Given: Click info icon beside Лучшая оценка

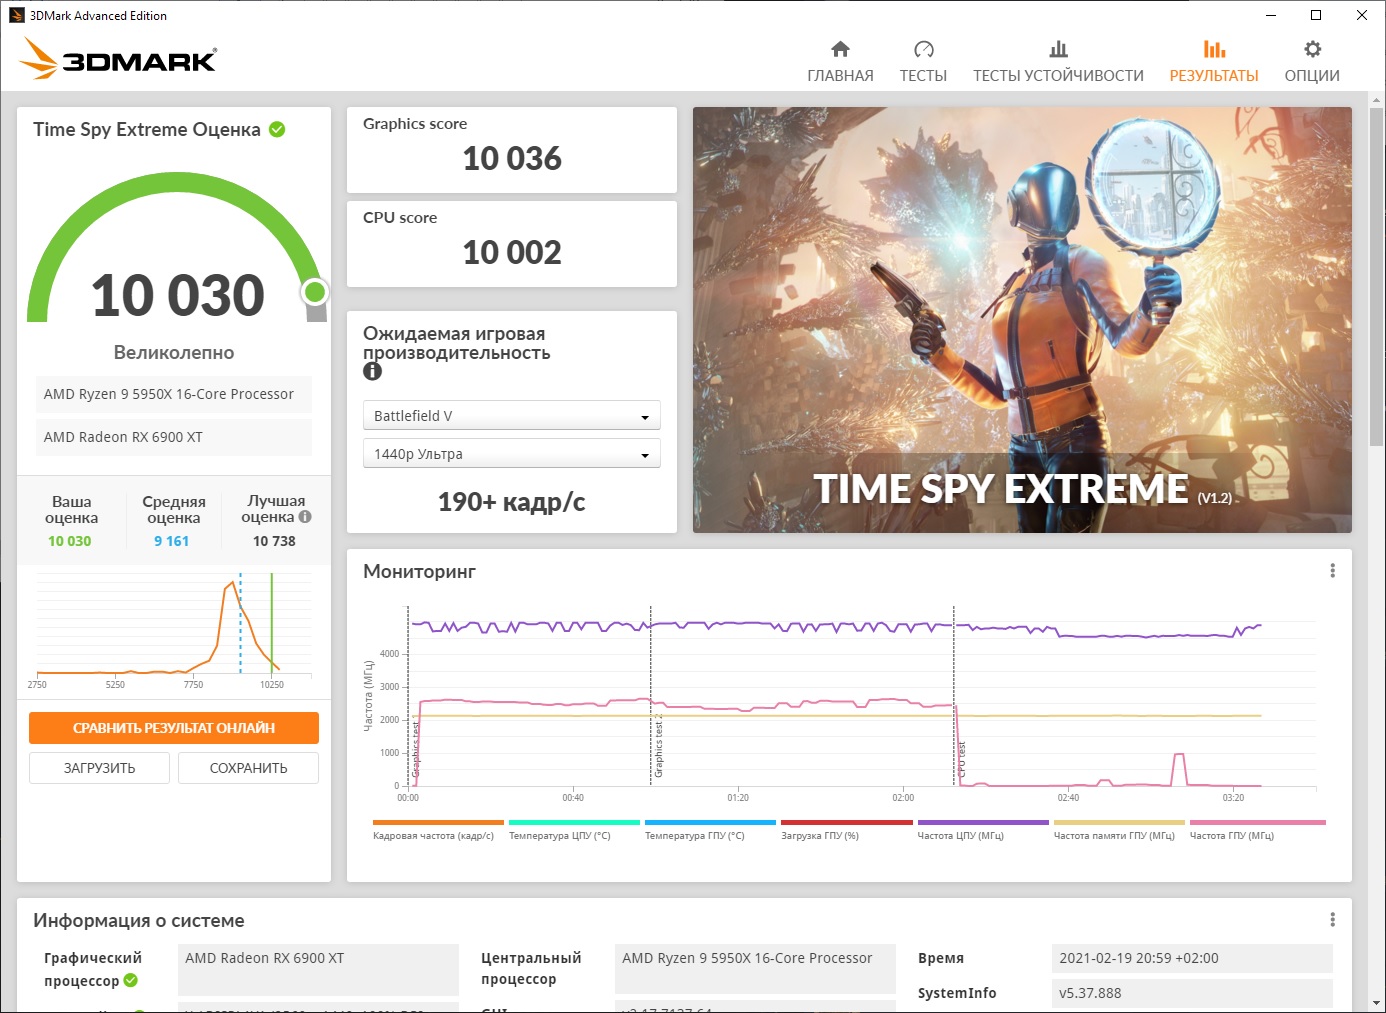Looking at the screenshot, I should click(x=305, y=517).
